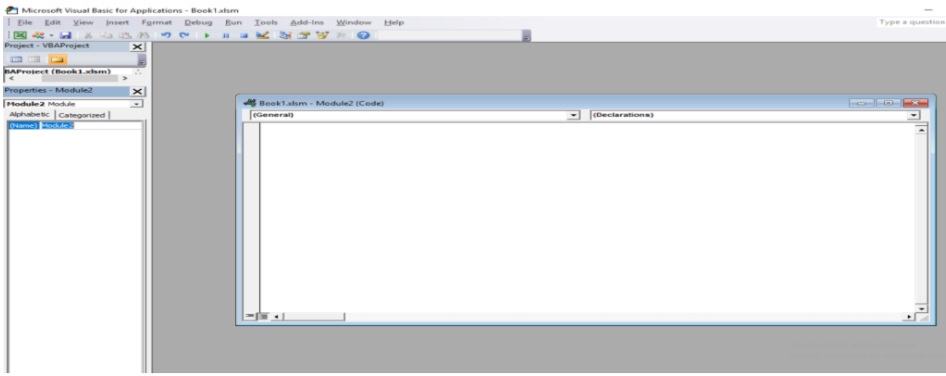This screenshot has height=376, width=946.
Task: Click the View Code icon in the Project panel
Action: [16, 59]
